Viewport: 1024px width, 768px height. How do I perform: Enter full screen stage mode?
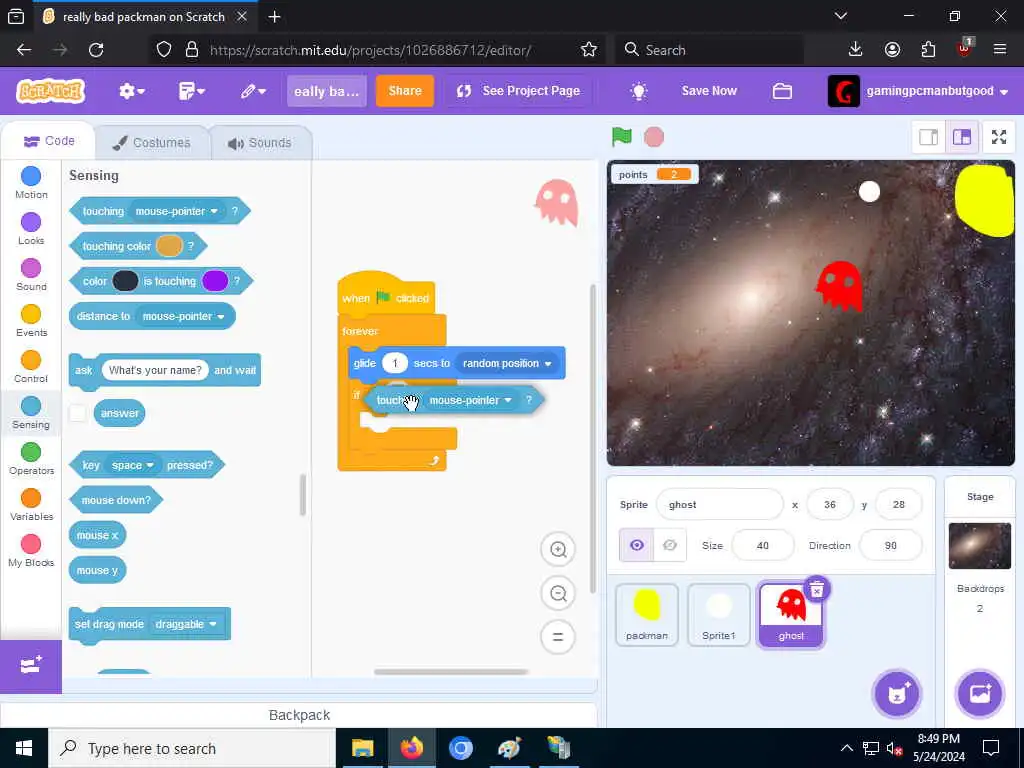click(999, 136)
